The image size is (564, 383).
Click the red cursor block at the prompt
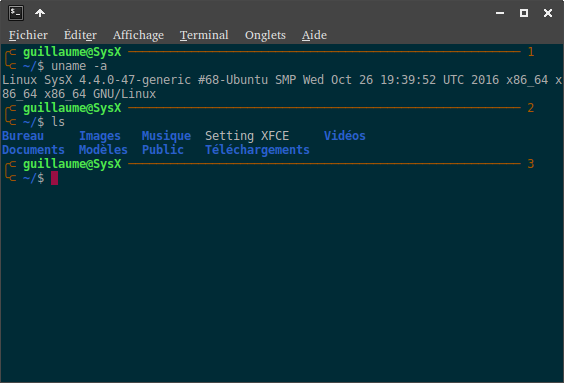[54, 178]
